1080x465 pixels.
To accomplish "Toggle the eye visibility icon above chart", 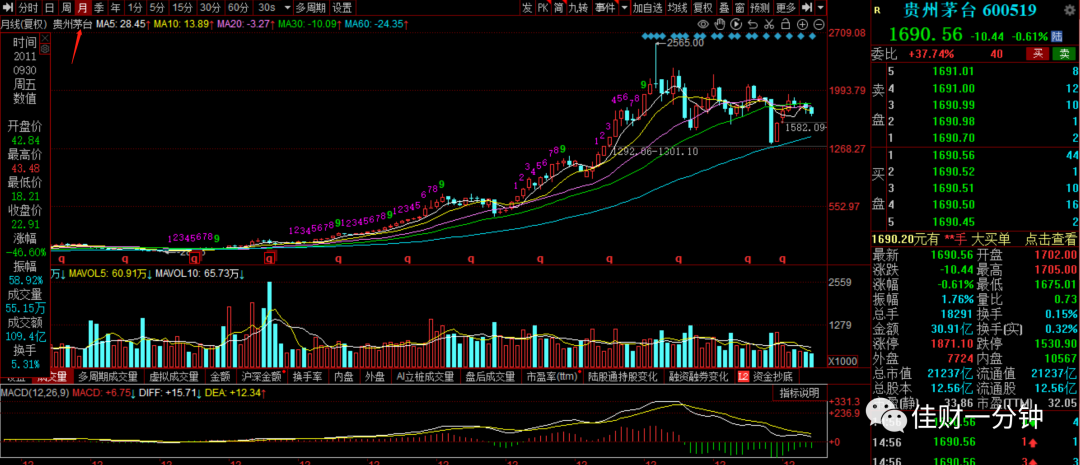I will (x=703, y=24).
